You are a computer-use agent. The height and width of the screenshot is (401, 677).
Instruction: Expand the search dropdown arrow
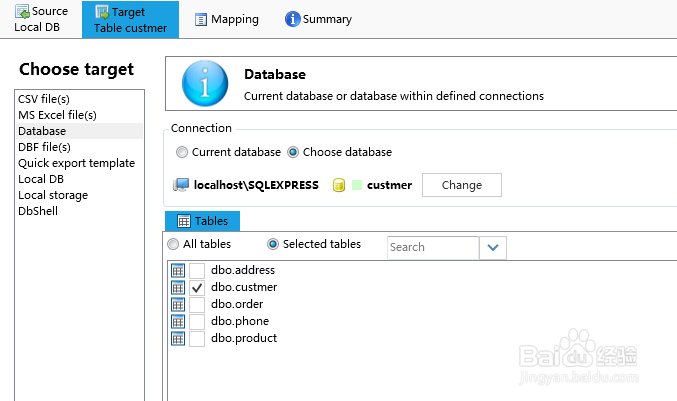[494, 247]
